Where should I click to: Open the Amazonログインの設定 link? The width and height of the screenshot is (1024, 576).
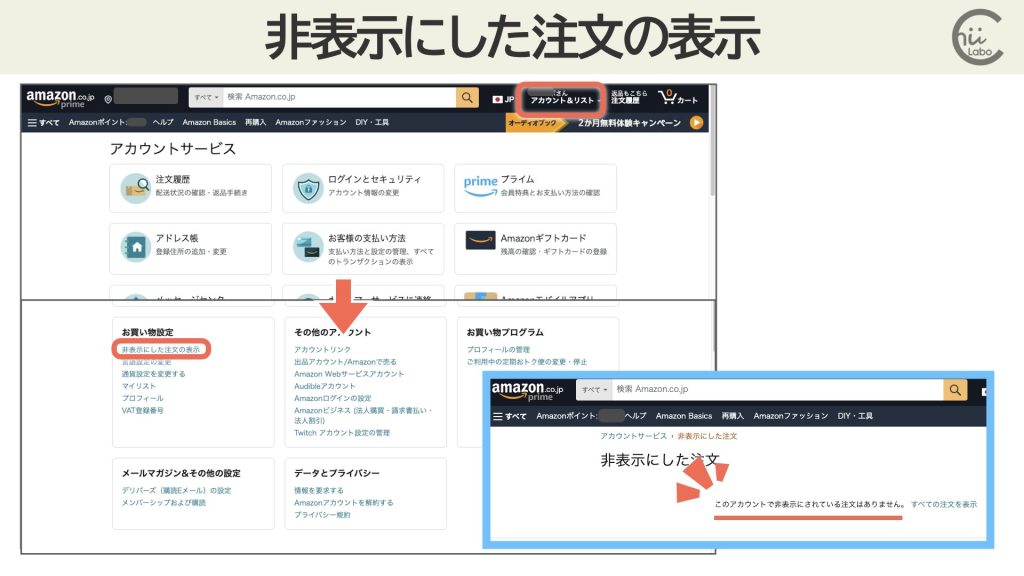(332, 398)
